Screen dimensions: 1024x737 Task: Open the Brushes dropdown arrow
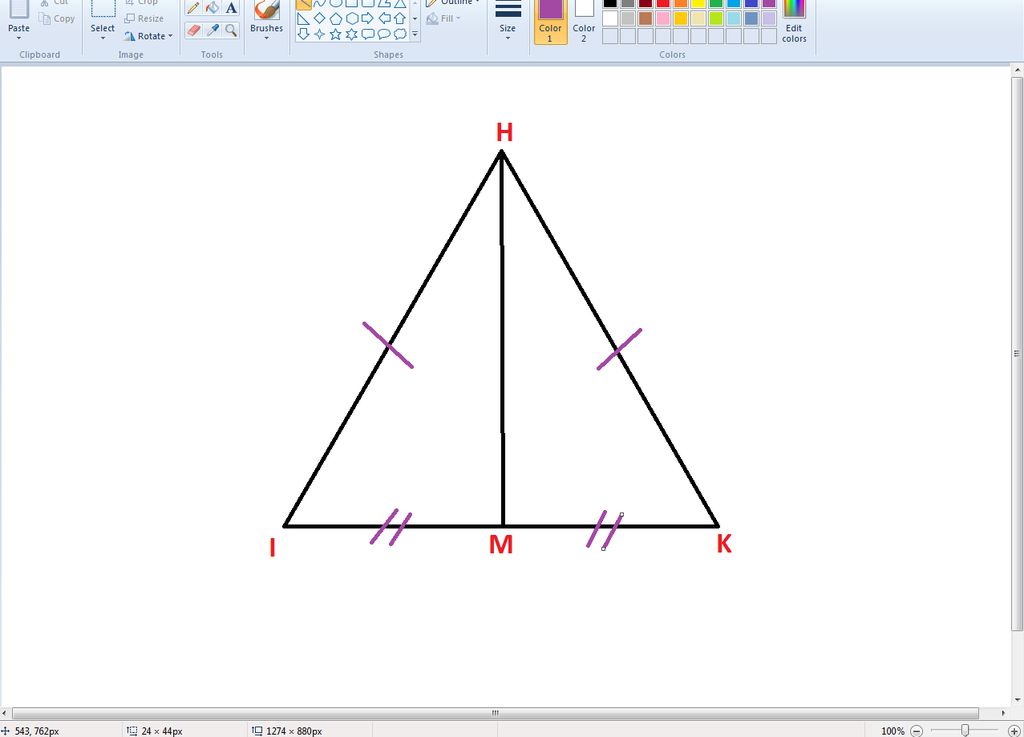266,39
